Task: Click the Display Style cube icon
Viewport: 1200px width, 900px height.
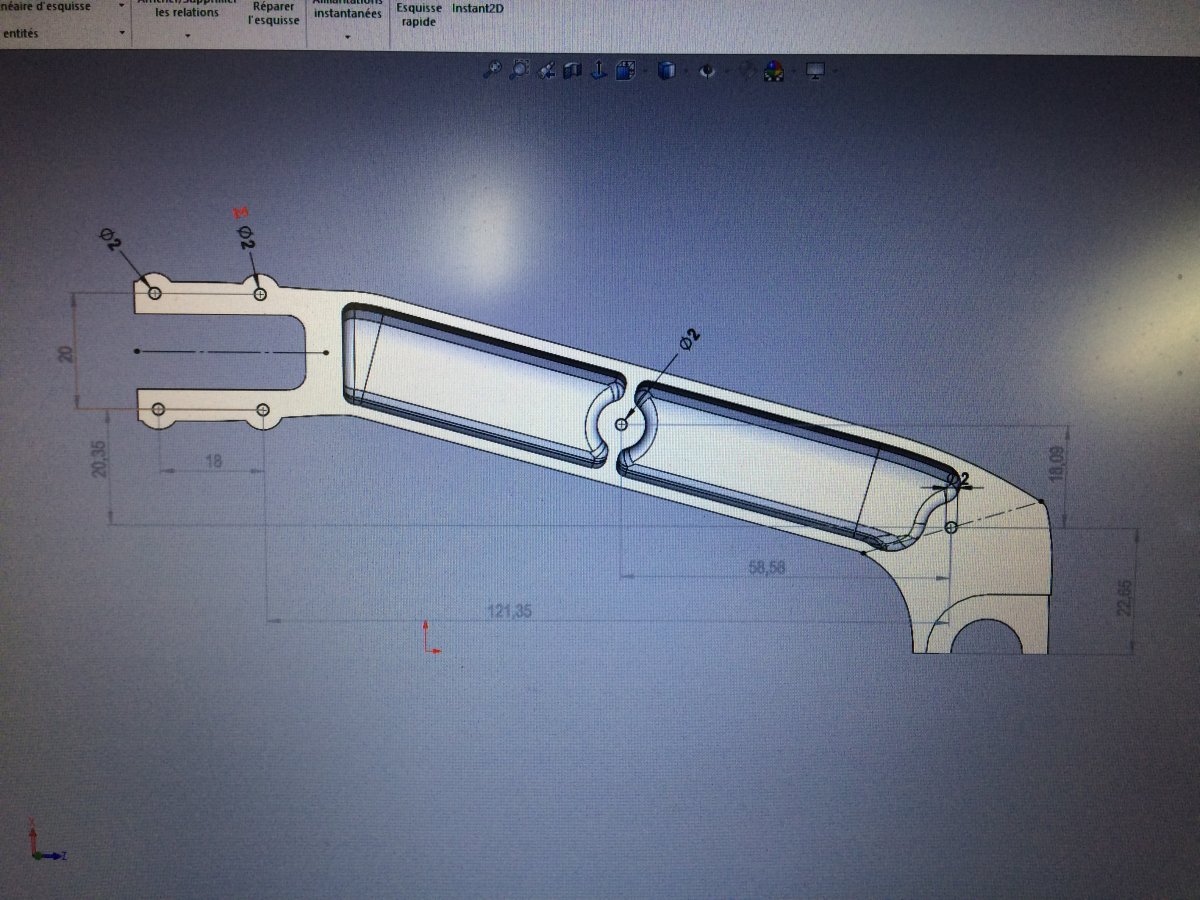Action: [x=668, y=70]
